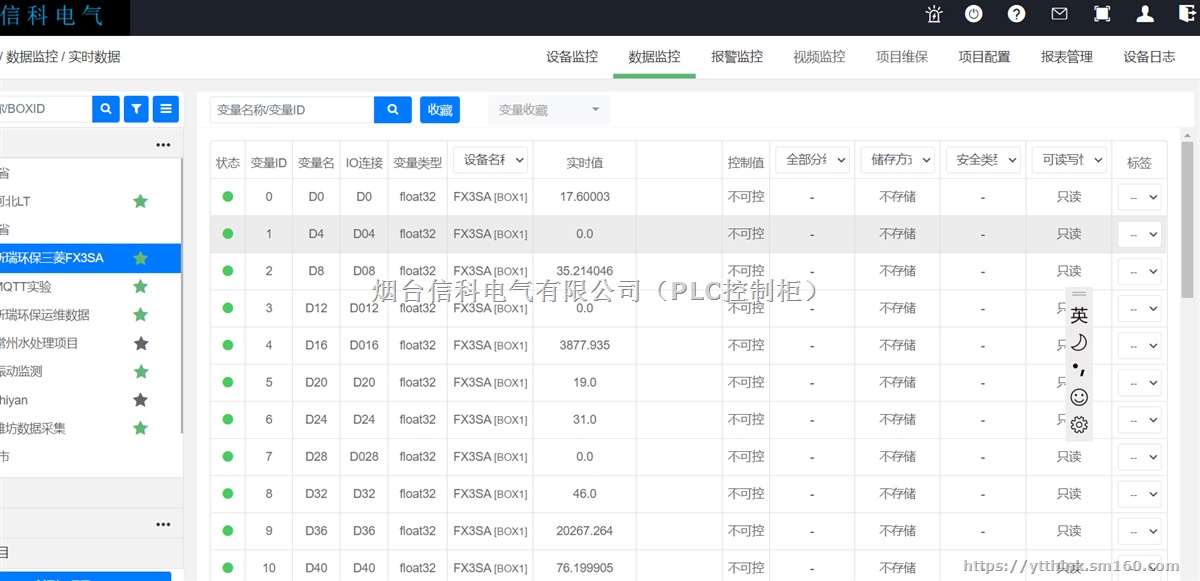Screen dimensions: 1200x581
Task: Open the 可读写 column filter dropdown
Action: pyautogui.click(x=1069, y=160)
